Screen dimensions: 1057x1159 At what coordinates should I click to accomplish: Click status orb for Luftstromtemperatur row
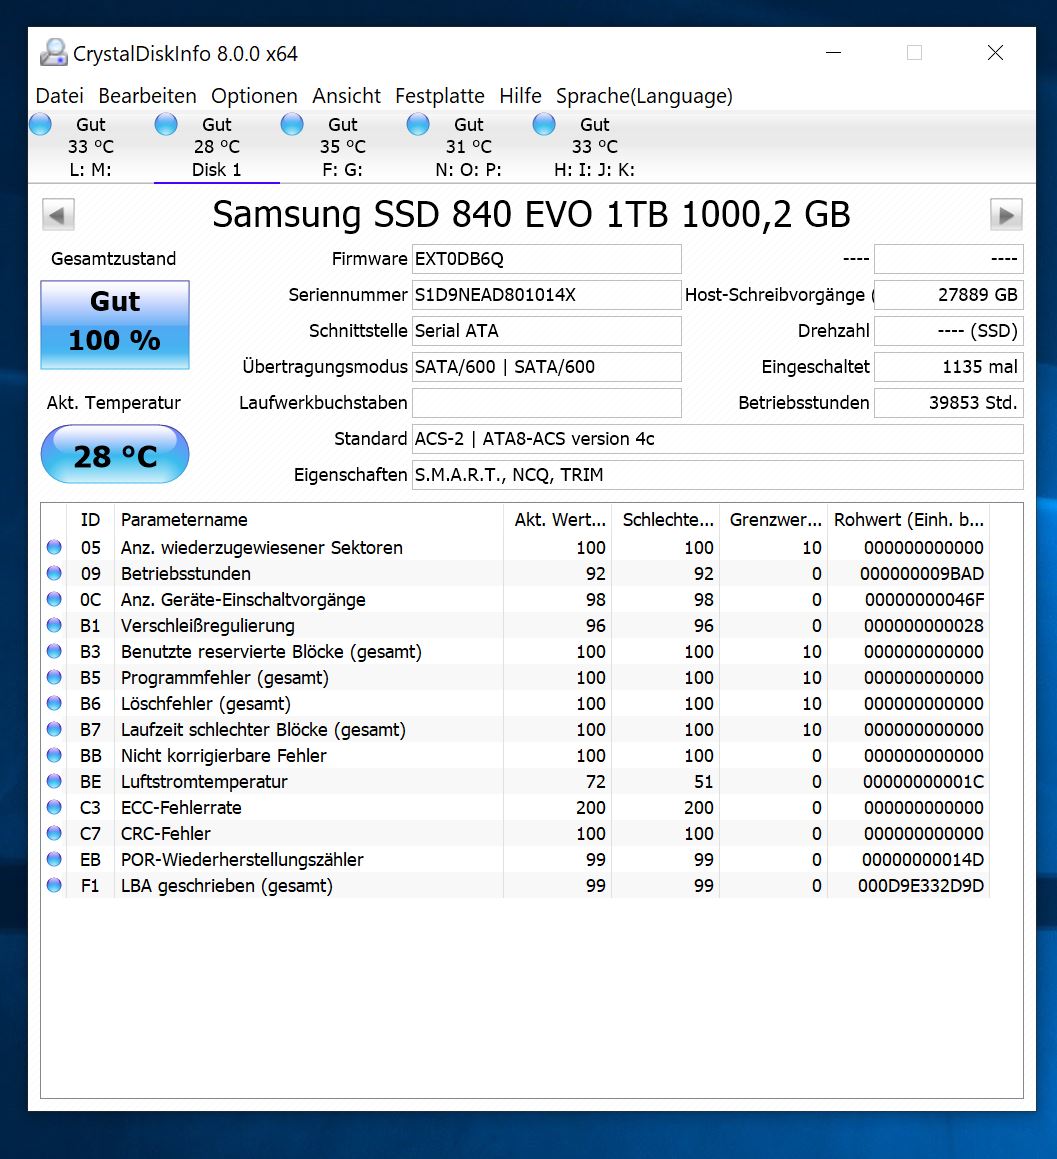coord(54,781)
